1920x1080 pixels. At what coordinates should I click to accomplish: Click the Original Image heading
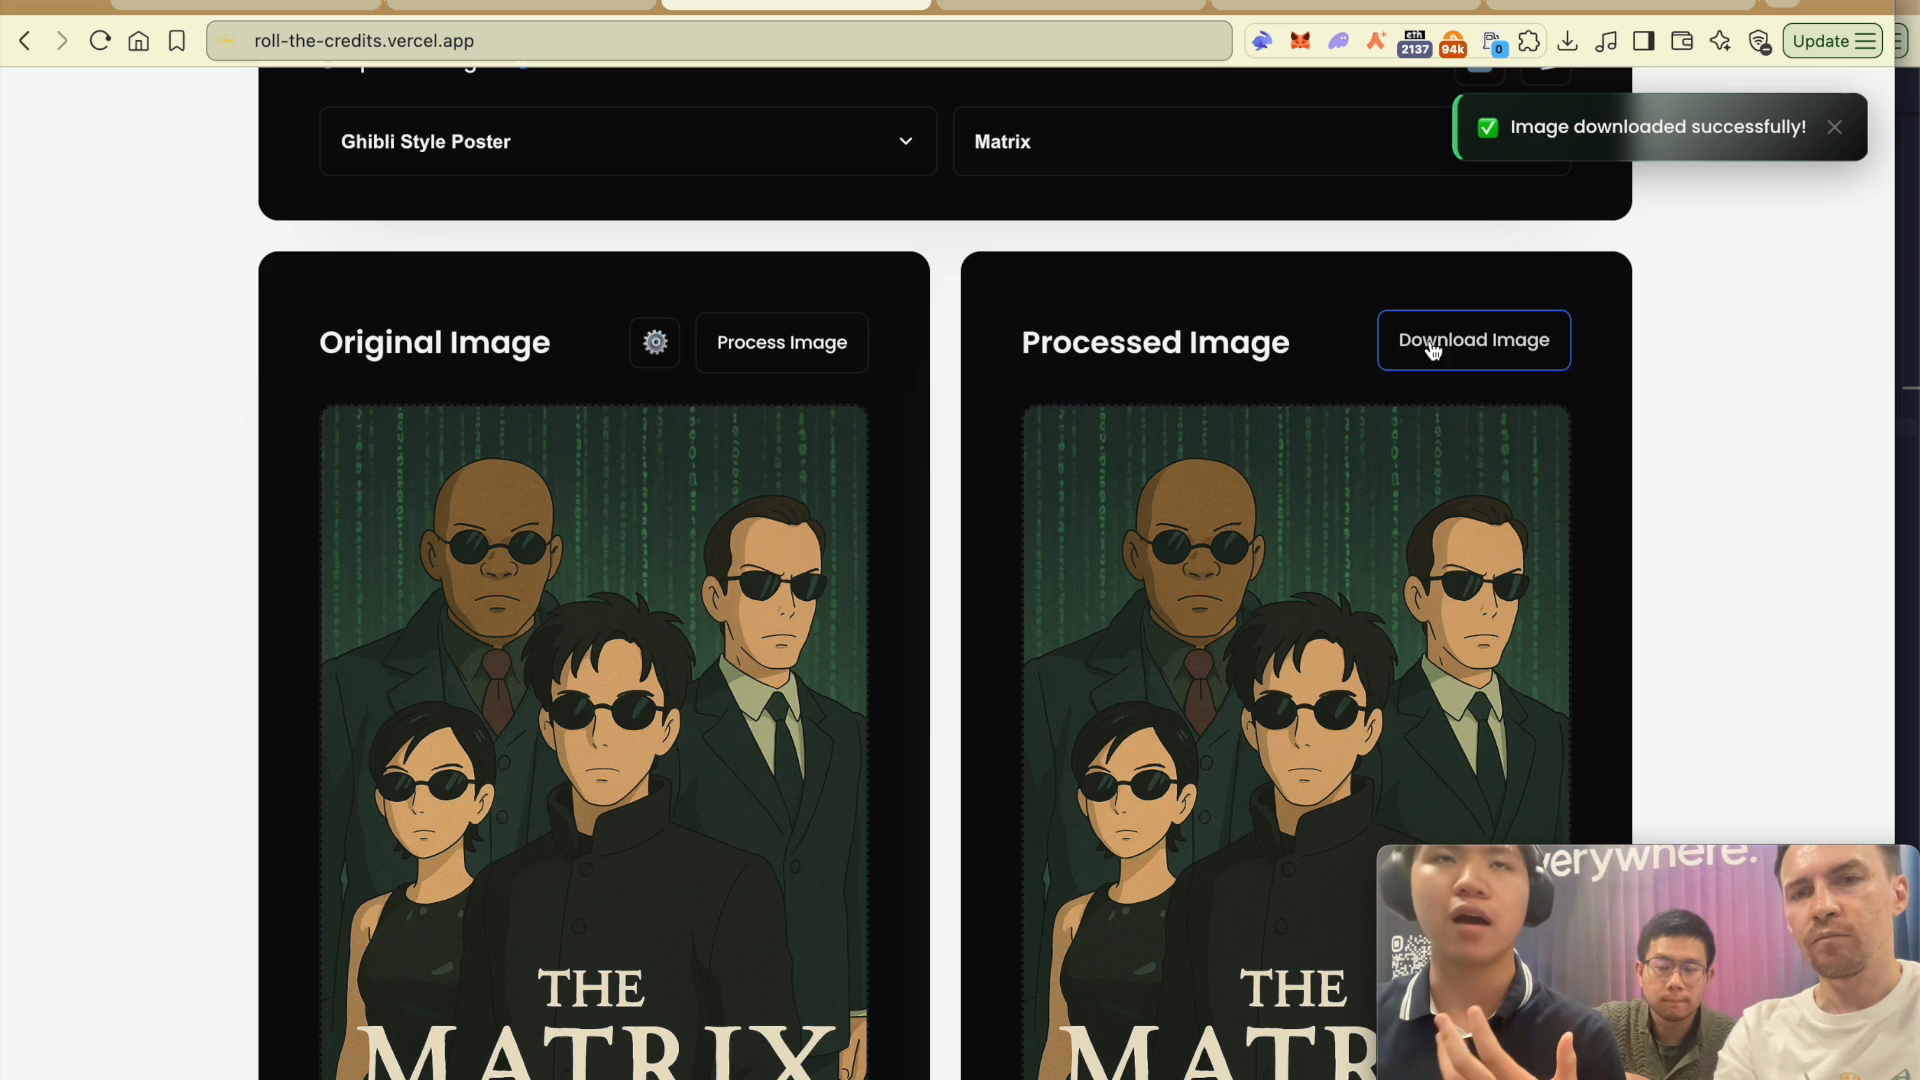435,342
